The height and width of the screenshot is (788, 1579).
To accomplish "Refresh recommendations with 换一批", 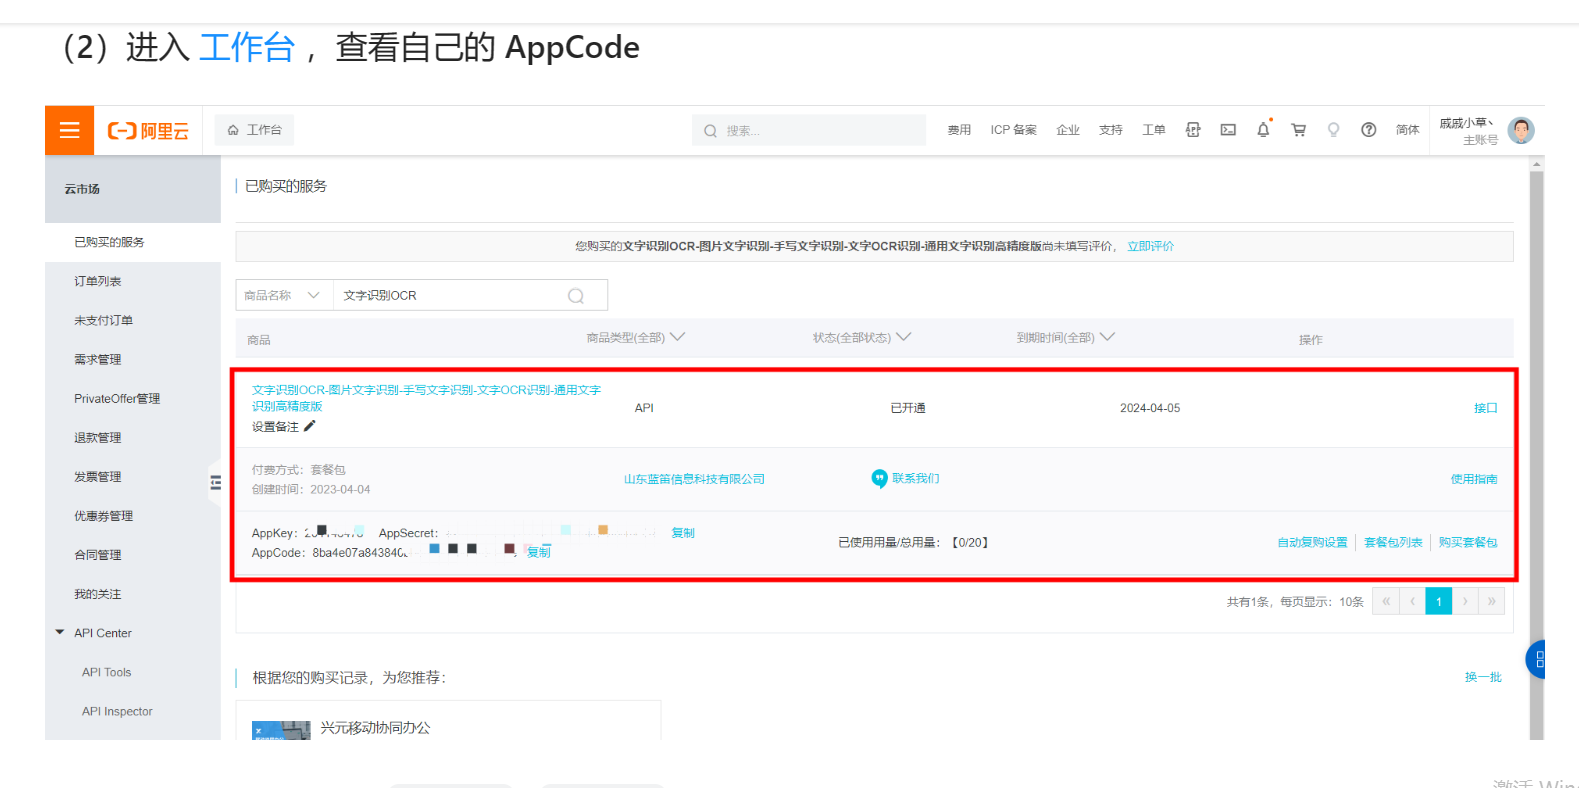I will (x=1483, y=677).
